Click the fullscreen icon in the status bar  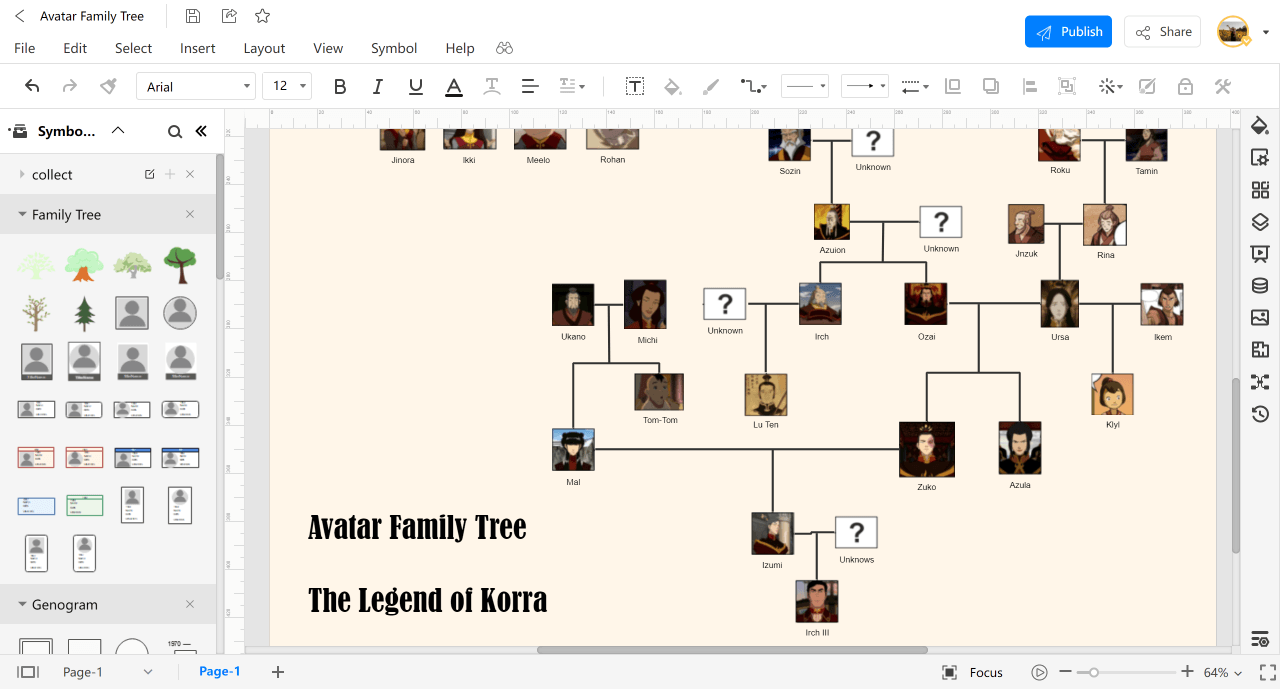tap(1268, 672)
